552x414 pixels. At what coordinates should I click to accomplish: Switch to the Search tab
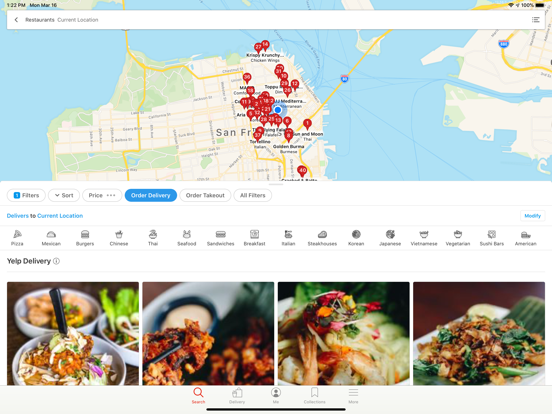pos(198,395)
